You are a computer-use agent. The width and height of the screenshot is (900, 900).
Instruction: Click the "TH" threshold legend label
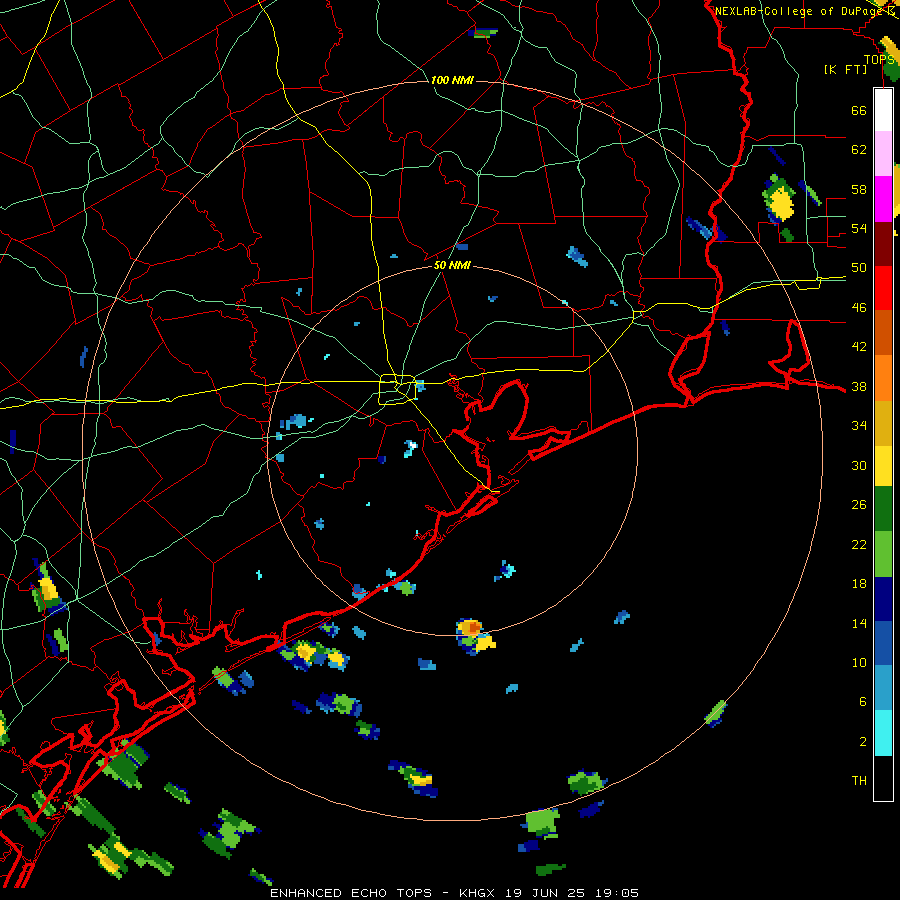click(859, 781)
